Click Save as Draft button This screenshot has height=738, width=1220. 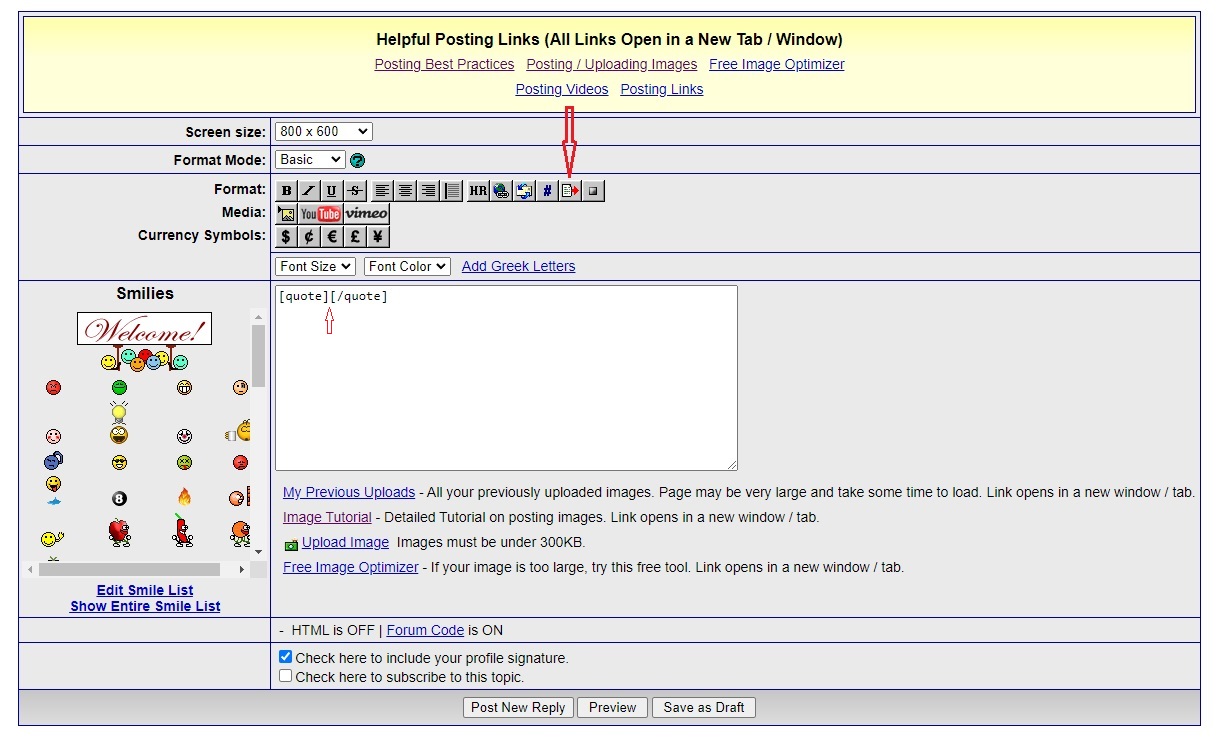coord(704,707)
